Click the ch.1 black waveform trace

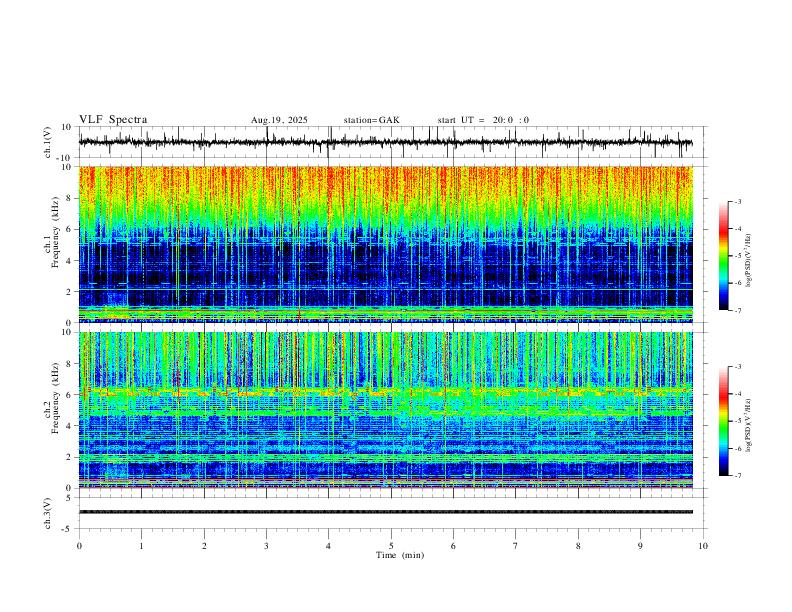click(385, 142)
